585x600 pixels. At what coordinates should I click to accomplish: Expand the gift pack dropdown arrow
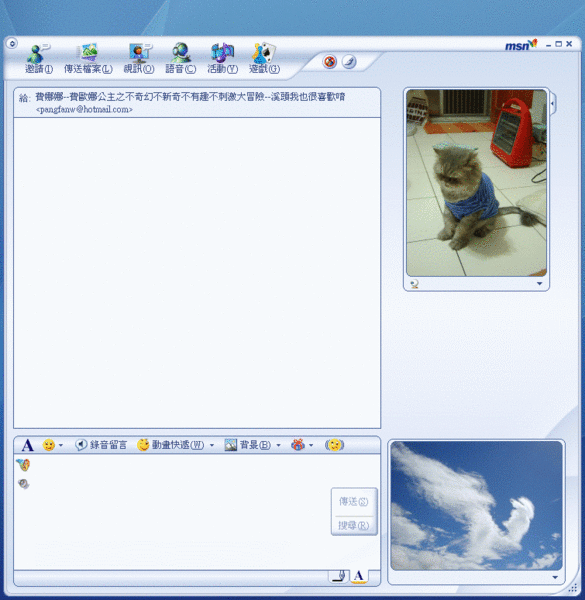(x=311, y=445)
